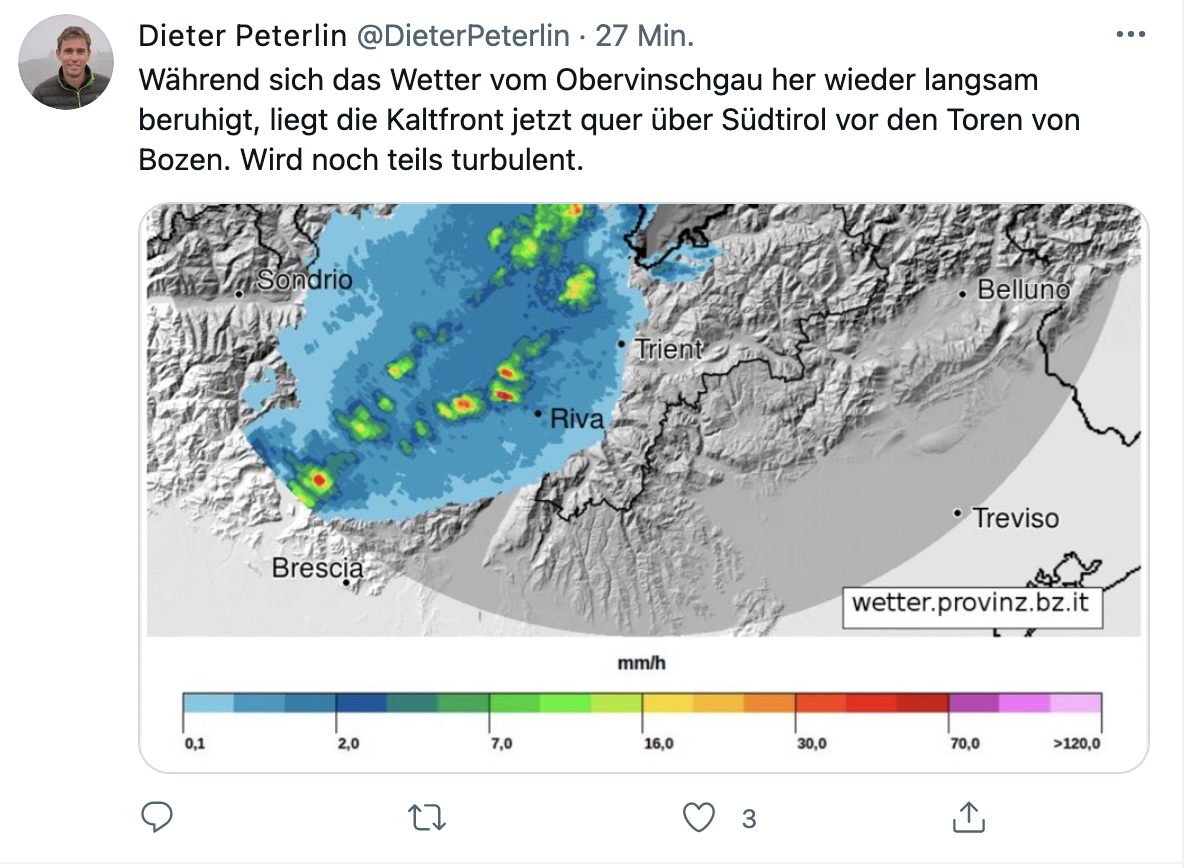This screenshot has height=868, width=1190.
Task: Click the like count number 3
Action: click(749, 819)
